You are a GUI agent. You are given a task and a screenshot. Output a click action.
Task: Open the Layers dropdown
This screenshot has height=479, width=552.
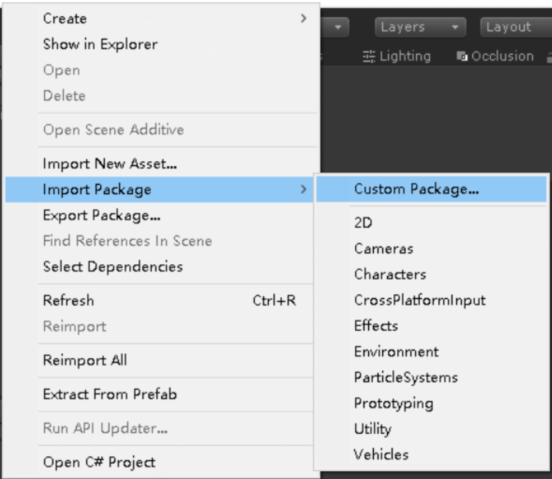point(420,27)
